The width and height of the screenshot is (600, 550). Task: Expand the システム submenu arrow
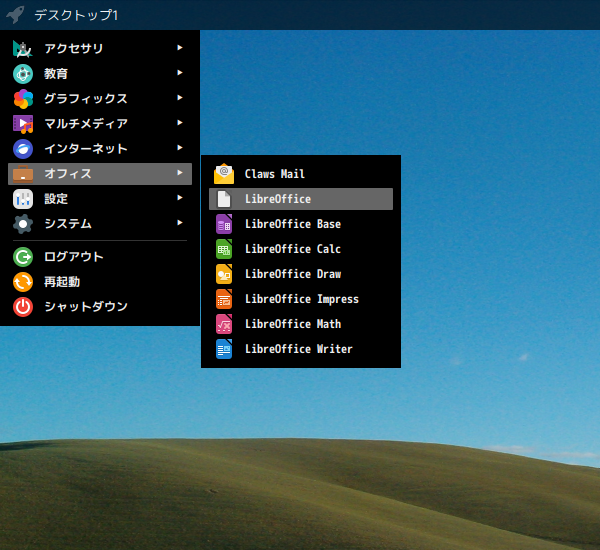coord(179,223)
